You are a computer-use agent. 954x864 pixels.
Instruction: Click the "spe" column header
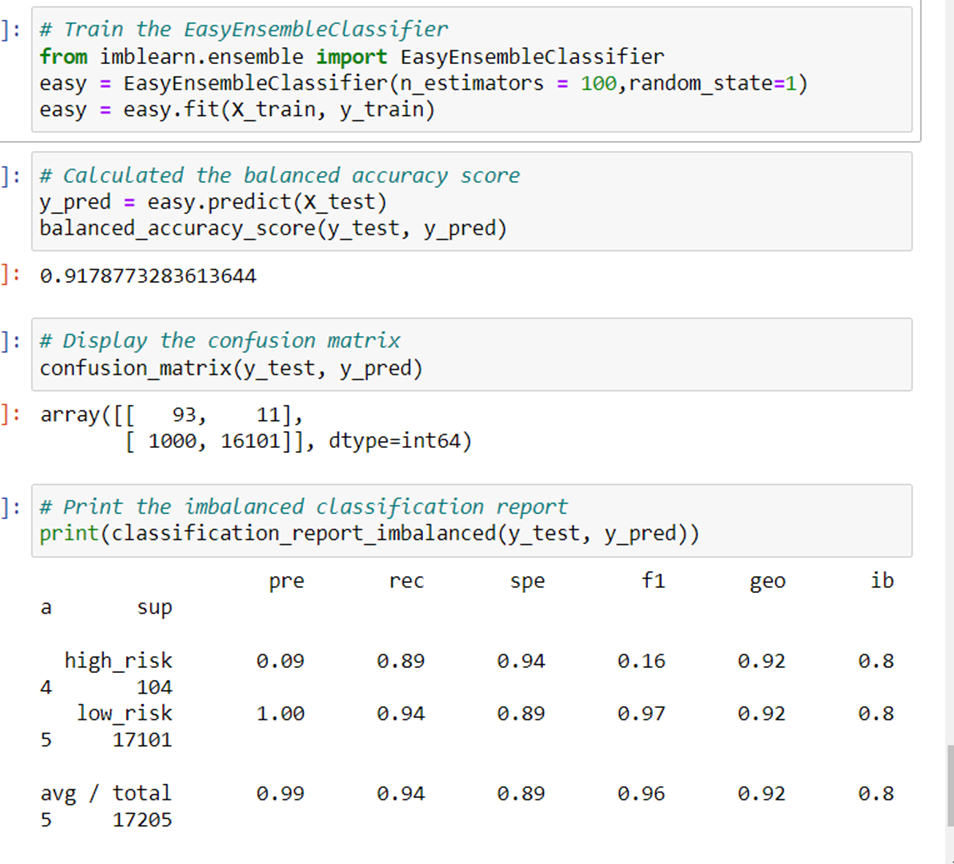click(527, 582)
